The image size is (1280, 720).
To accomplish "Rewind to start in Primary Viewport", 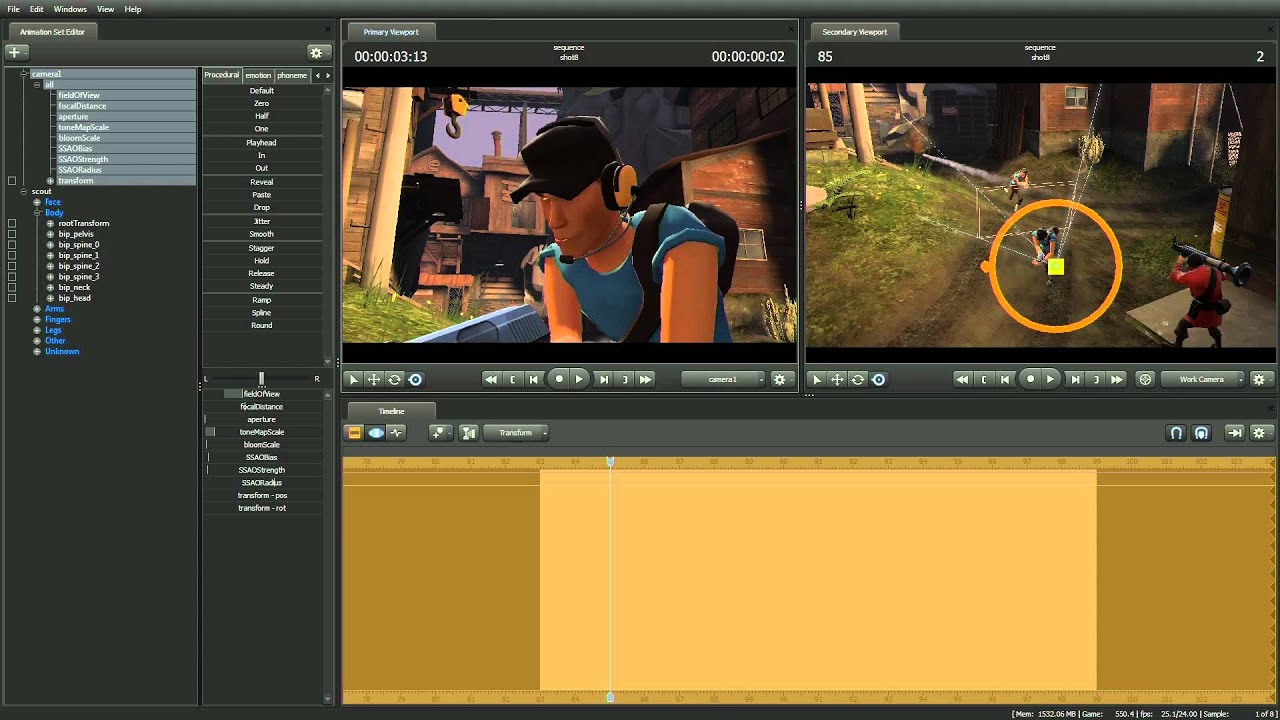I will click(490, 380).
